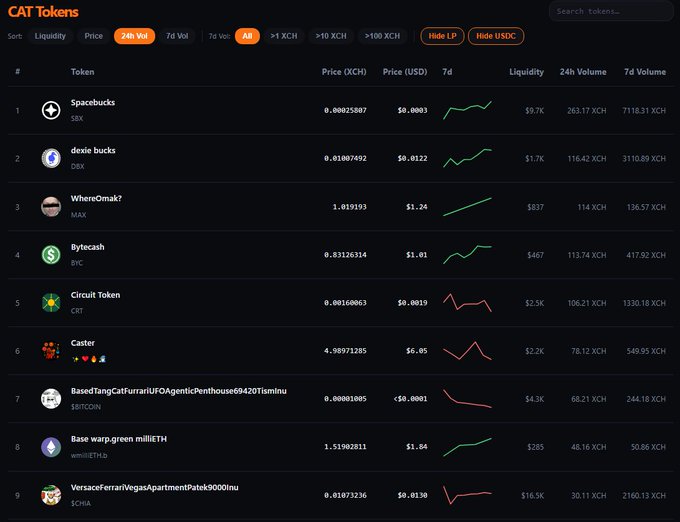The image size is (680, 522).
Task: Open the Circuit Token name link
Action: 95,295
